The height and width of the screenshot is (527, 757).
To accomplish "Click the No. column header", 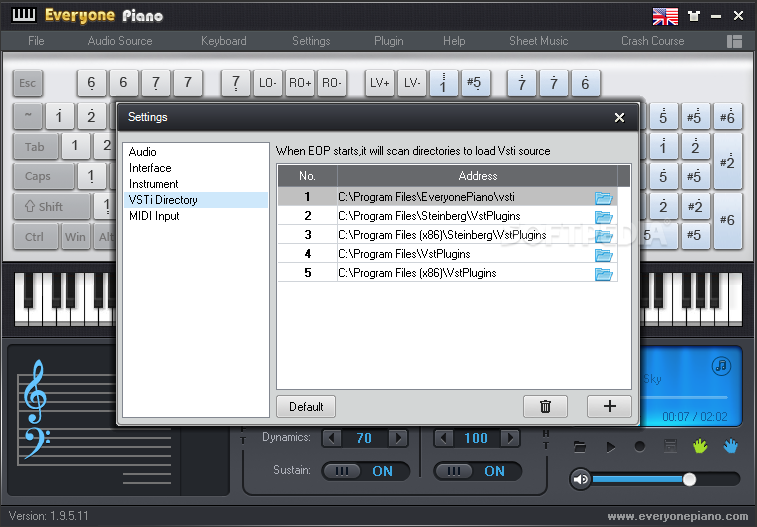I will 307,176.
